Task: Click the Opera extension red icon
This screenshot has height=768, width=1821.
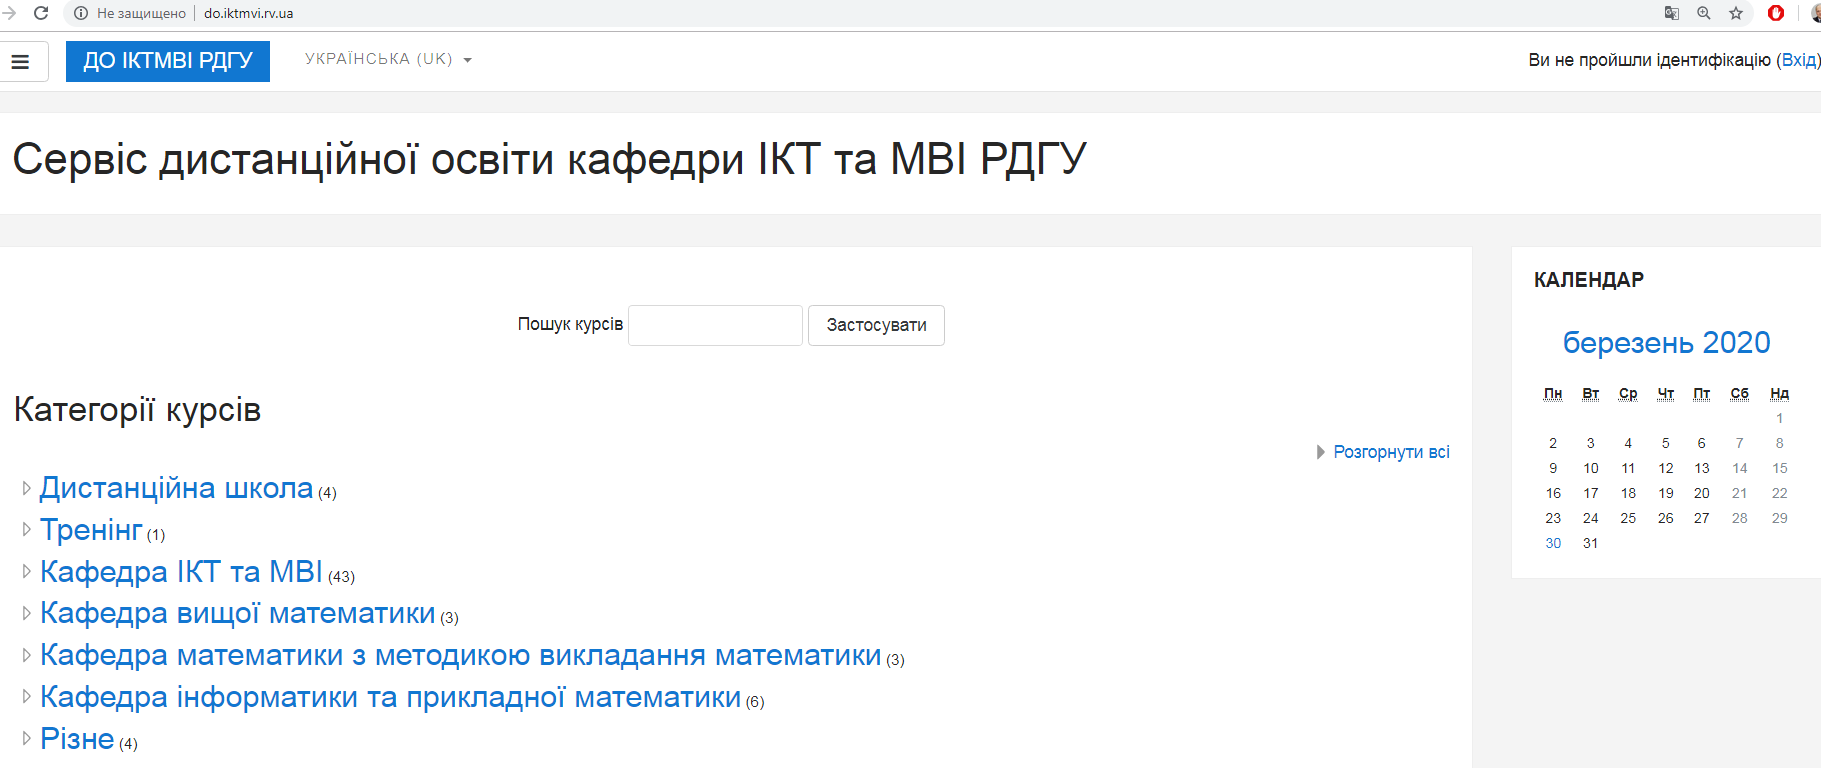Action: 1776,13
